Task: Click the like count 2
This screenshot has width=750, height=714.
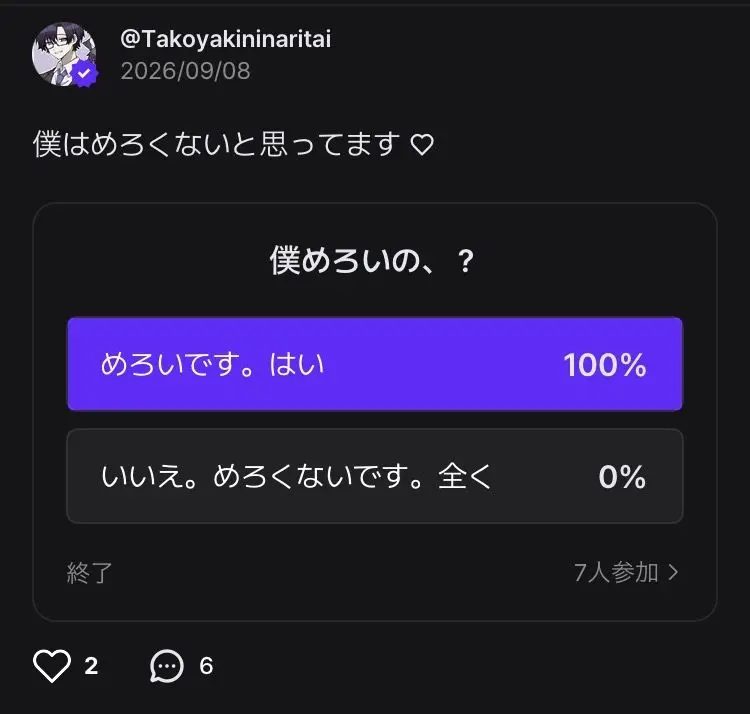Action: coord(91,666)
